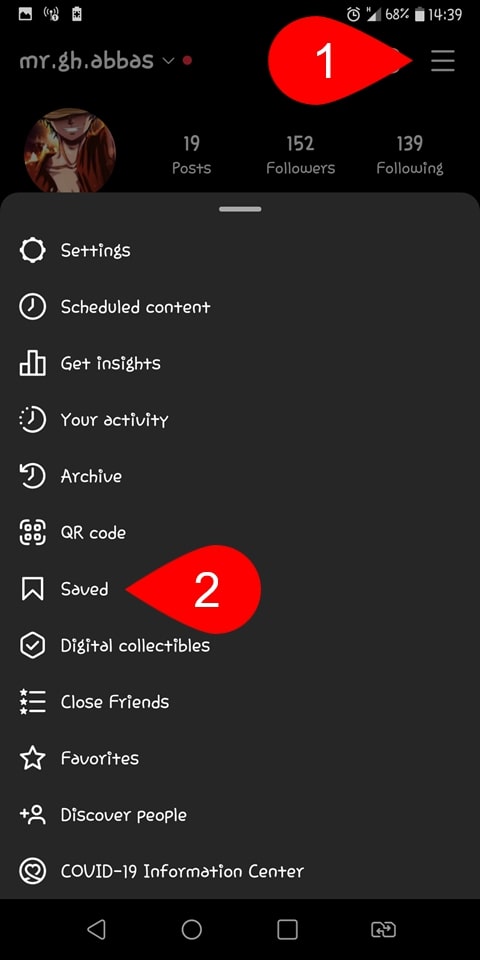
Task: Tap the Saved bookmark icon
Action: [x=32, y=589]
